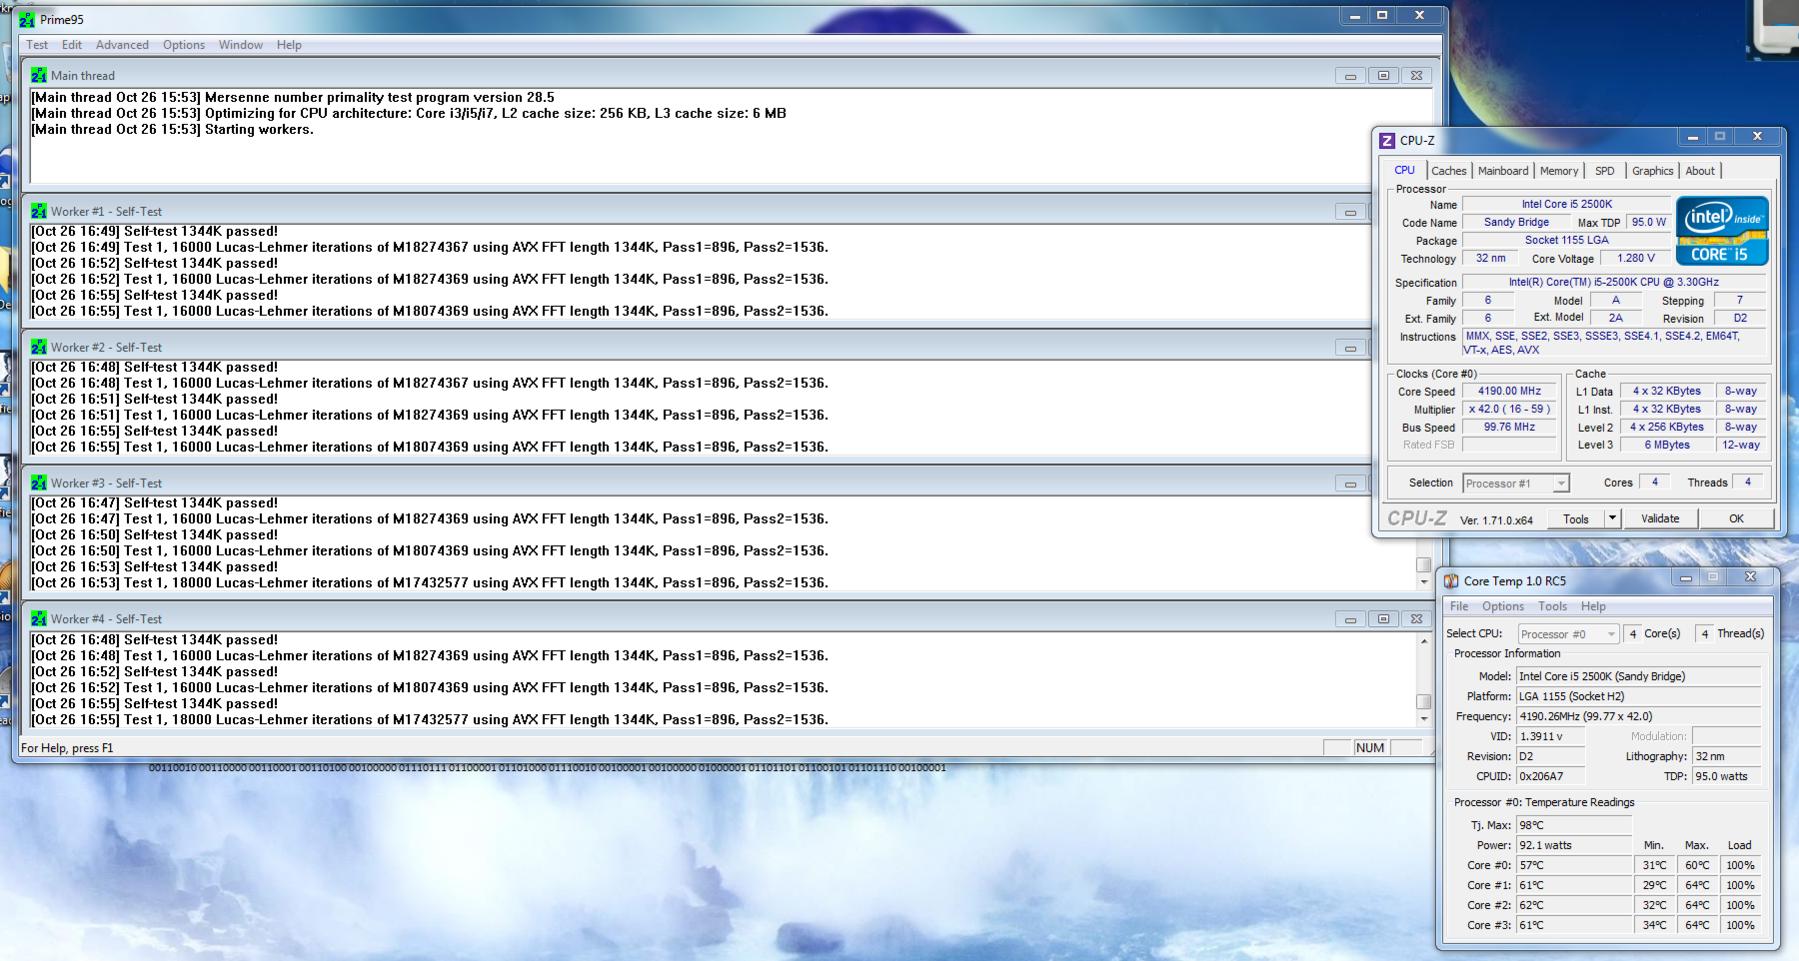
Task: Close the Main thread child window
Action: point(1417,75)
